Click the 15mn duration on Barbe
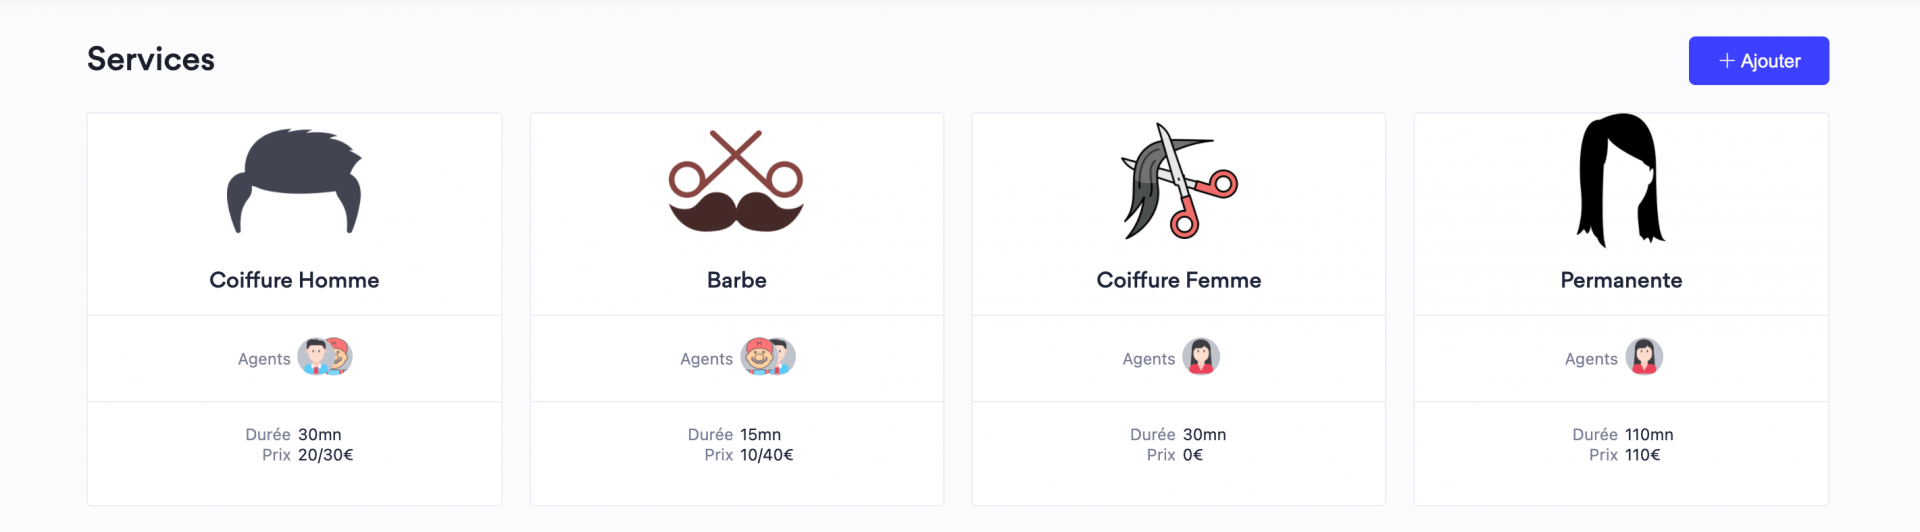Screen dimensions: 1920x532 761,435
